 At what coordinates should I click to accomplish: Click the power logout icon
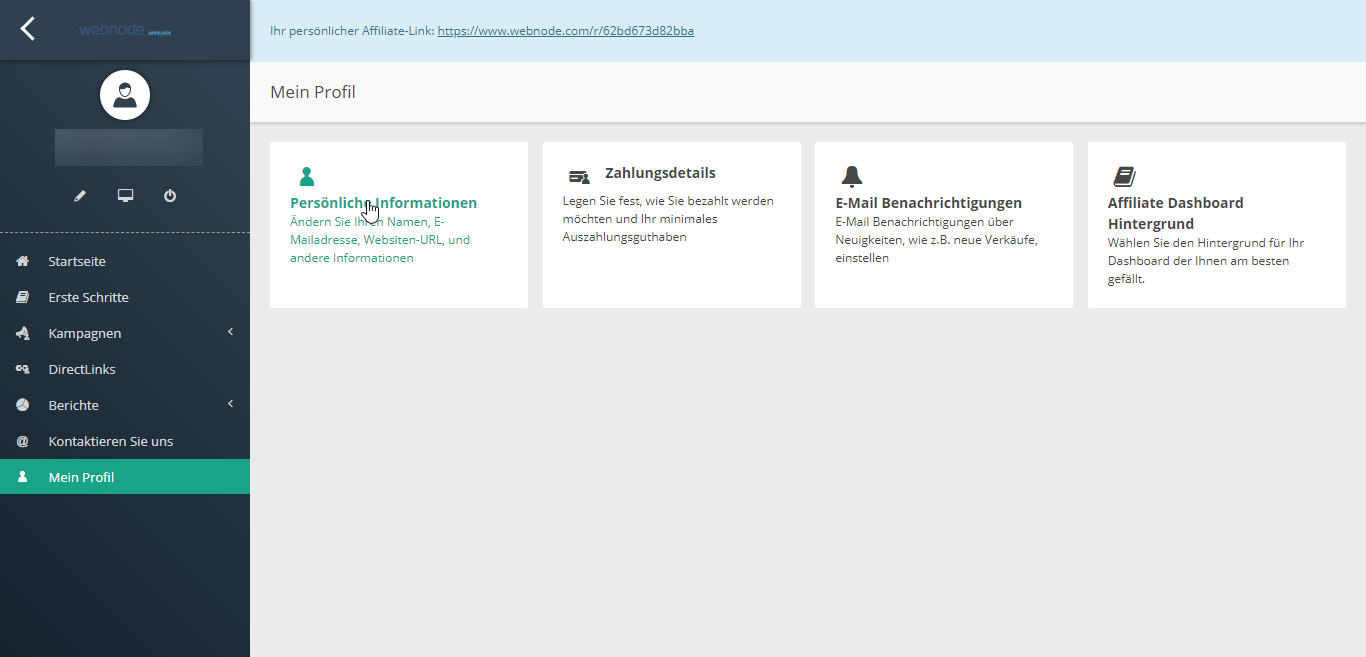(x=170, y=196)
